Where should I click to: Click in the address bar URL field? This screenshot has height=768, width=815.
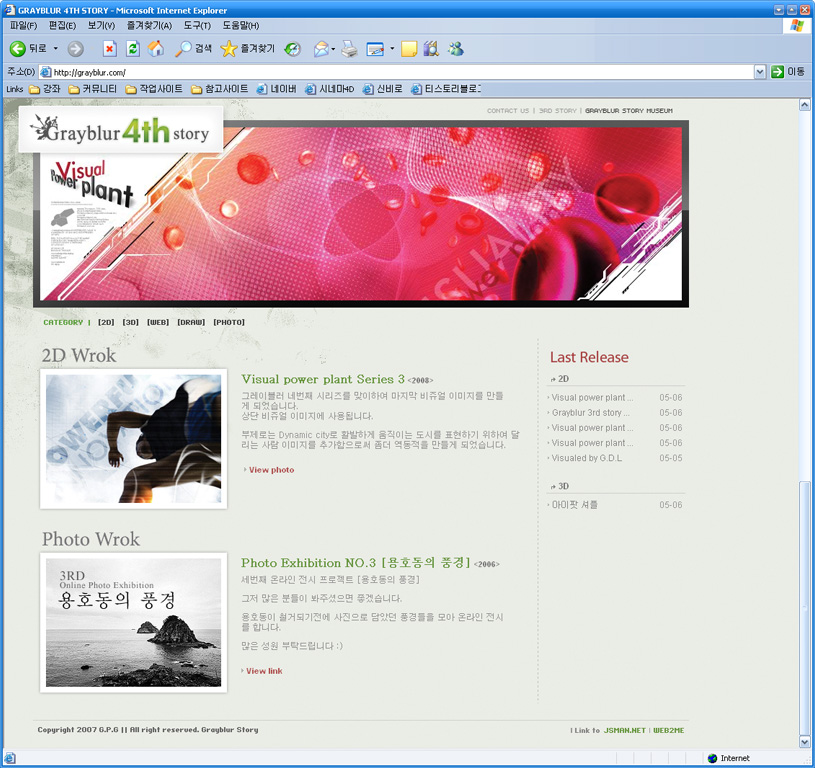point(400,72)
